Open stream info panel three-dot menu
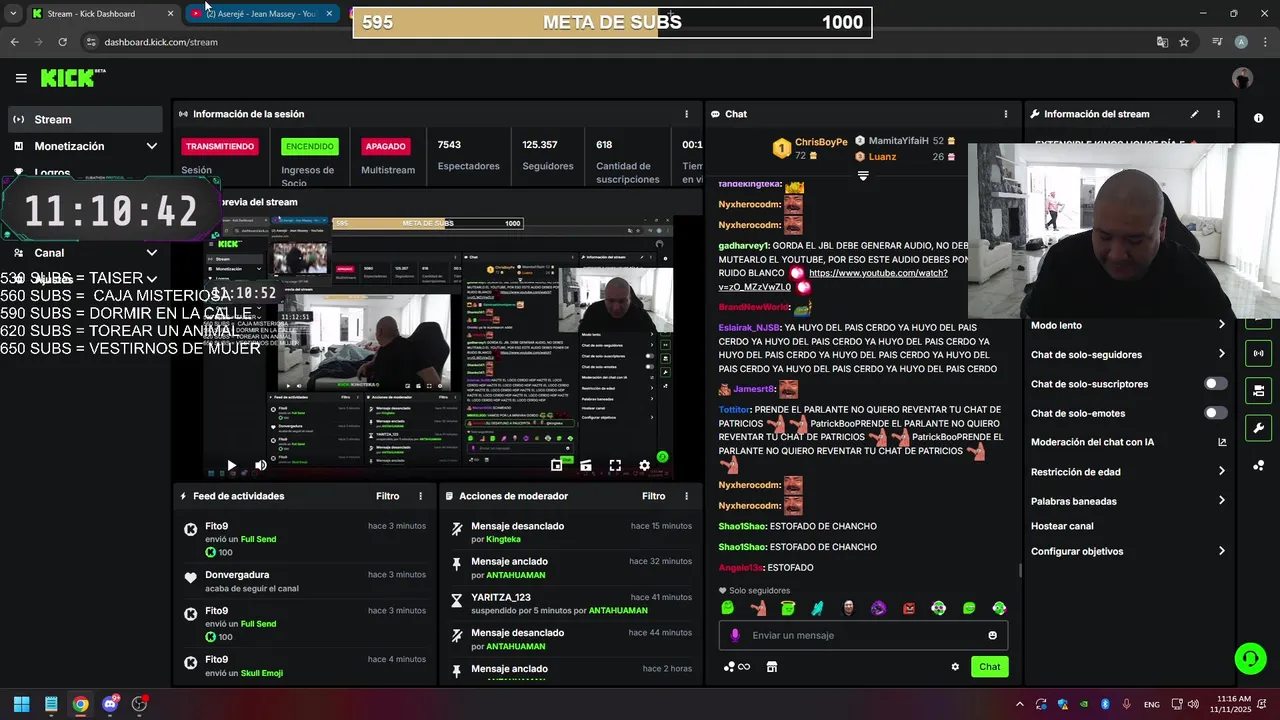The width and height of the screenshot is (1280, 720). [x=1218, y=114]
